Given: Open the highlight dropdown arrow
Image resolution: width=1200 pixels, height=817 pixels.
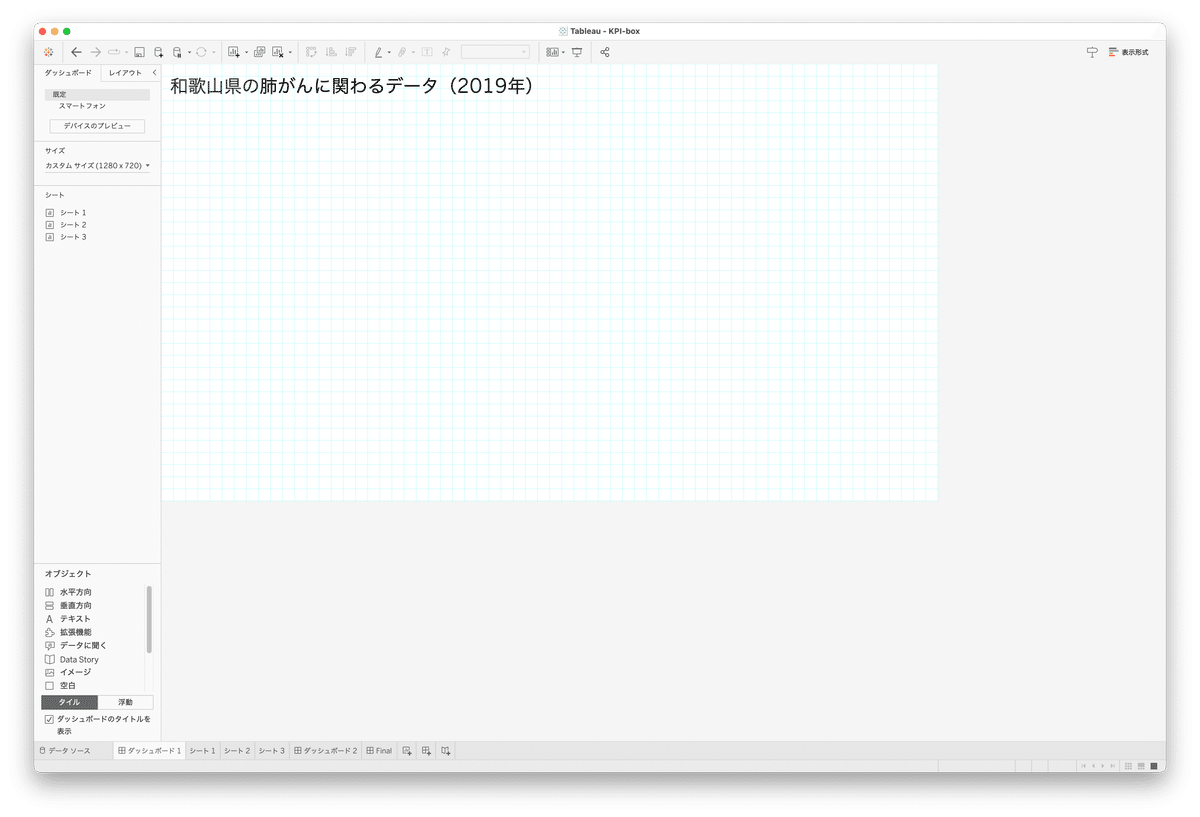Looking at the screenshot, I should (389, 53).
